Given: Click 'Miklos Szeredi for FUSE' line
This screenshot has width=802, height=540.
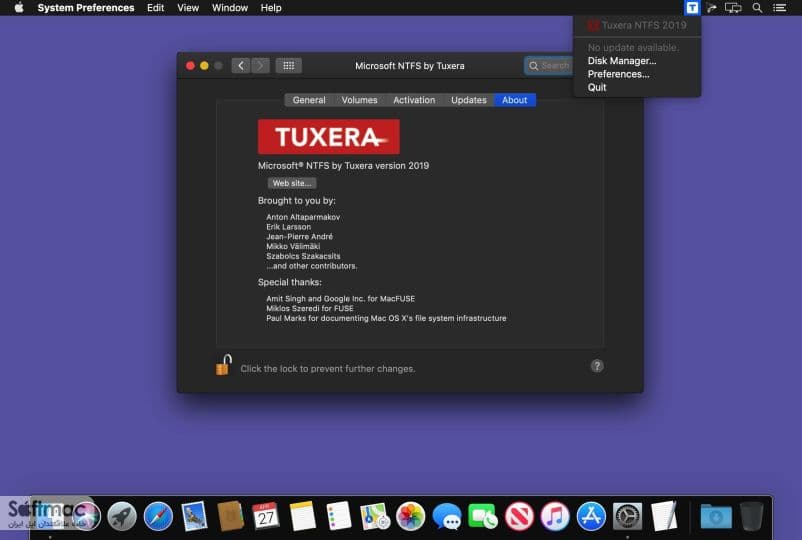Looking at the screenshot, I should (x=310, y=308).
